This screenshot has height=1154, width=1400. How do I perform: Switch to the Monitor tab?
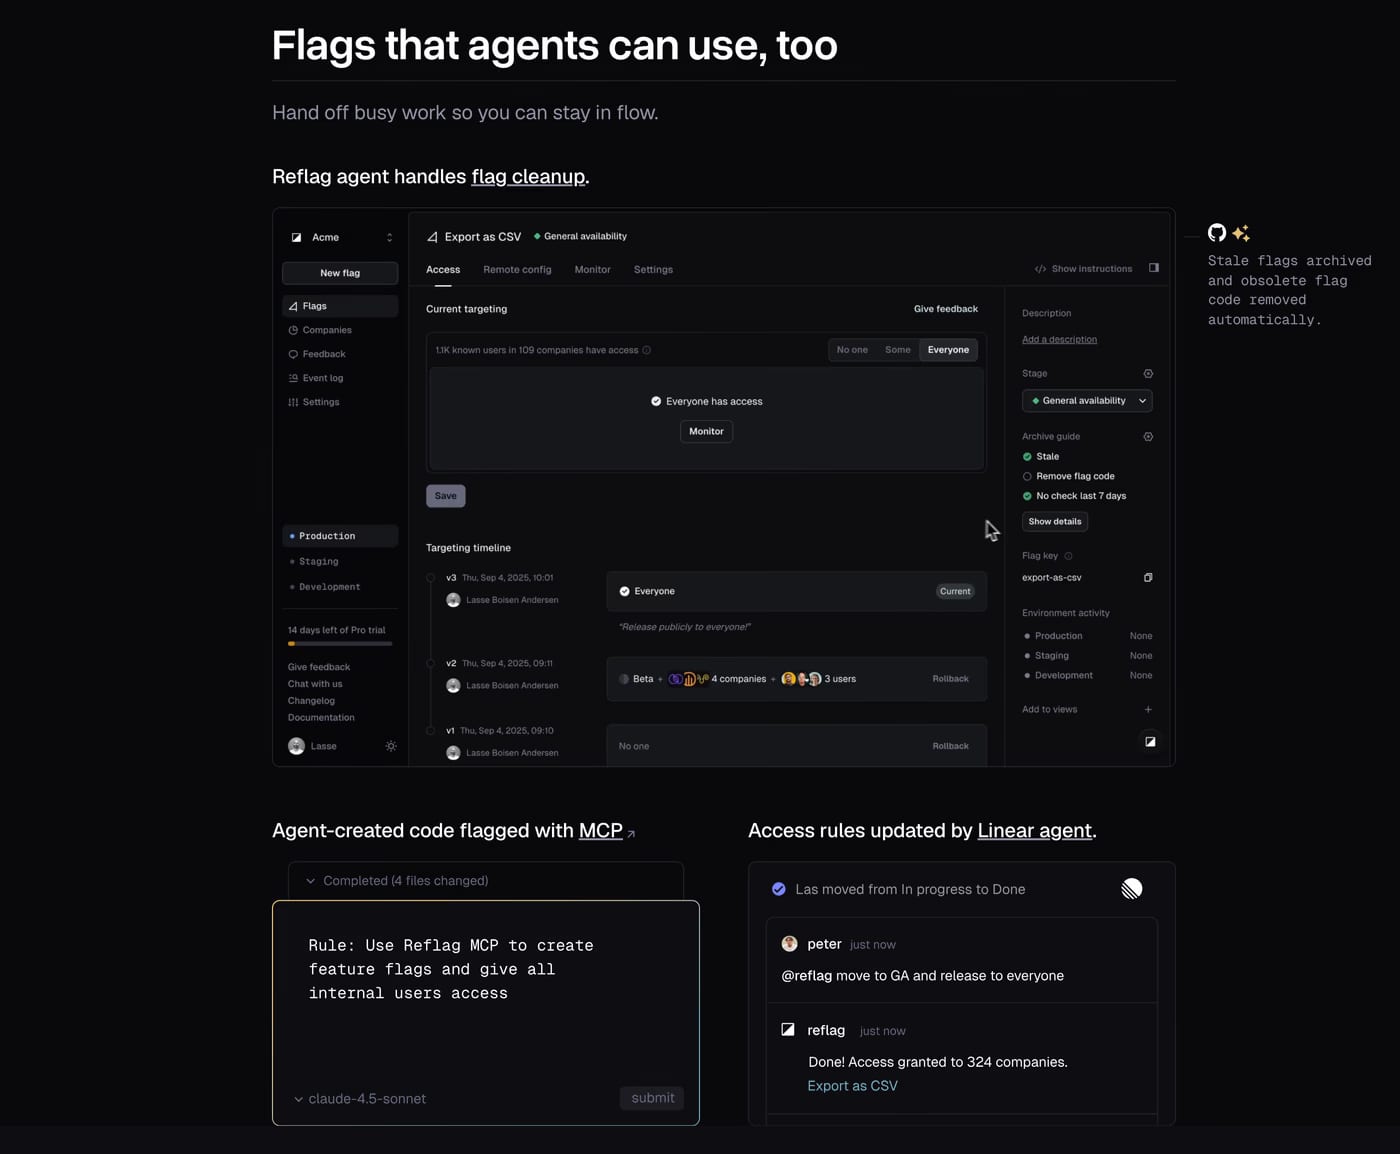coord(592,270)
